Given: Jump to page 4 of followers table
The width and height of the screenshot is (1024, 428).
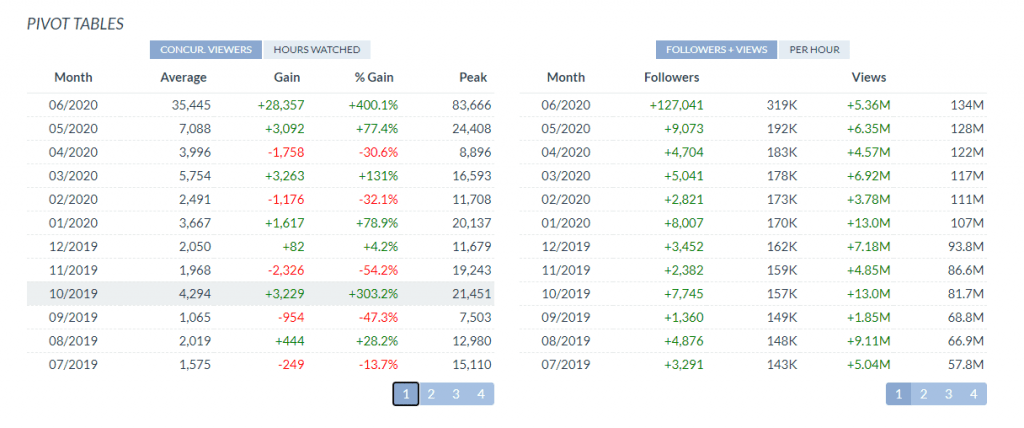Looking at the screenshot, I should 973,394.
